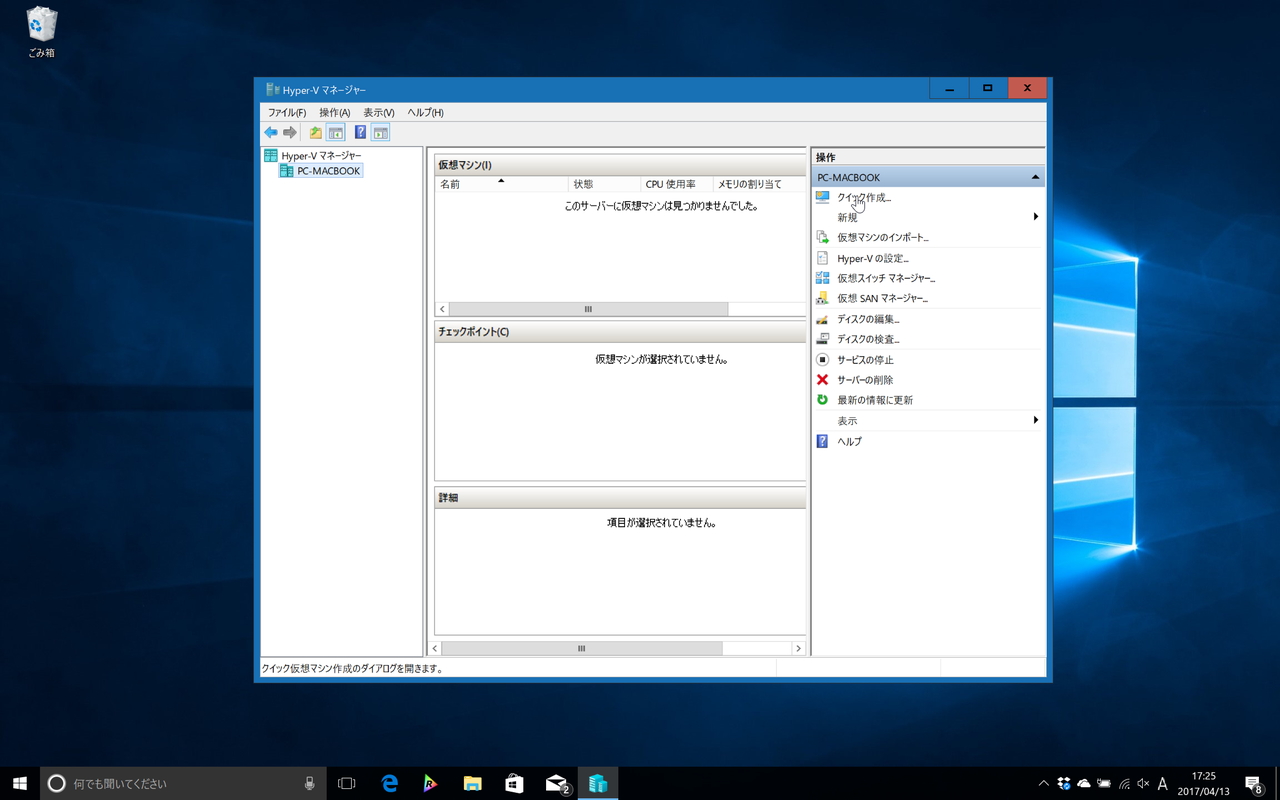Open the 表示(V) menu in the menu bar

point(379,113)
